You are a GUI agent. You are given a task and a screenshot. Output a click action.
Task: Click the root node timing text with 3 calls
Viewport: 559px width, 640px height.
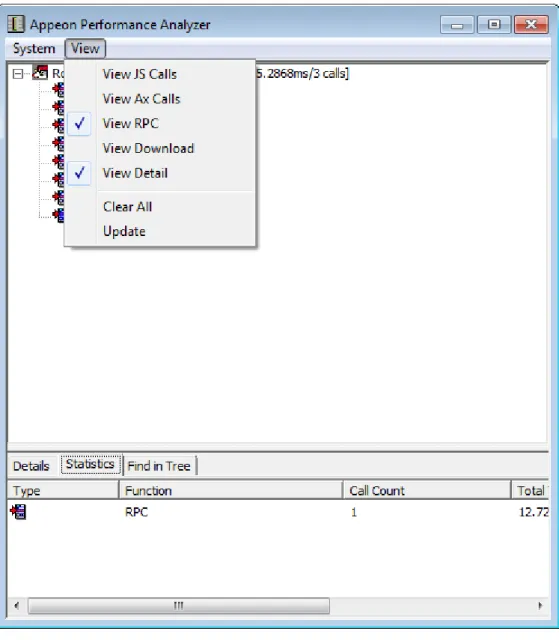pos(302,74)
